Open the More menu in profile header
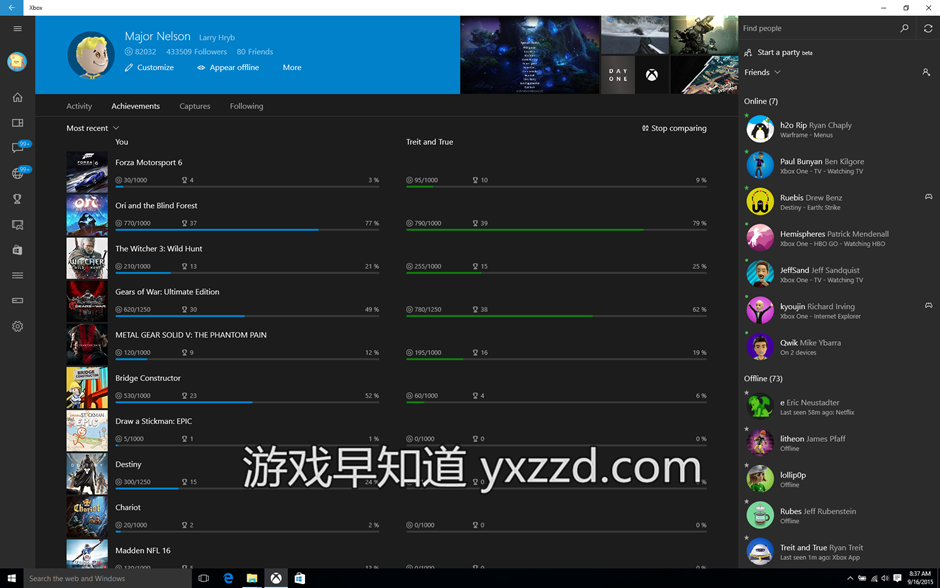940x588 pixels. coord(292,67)
